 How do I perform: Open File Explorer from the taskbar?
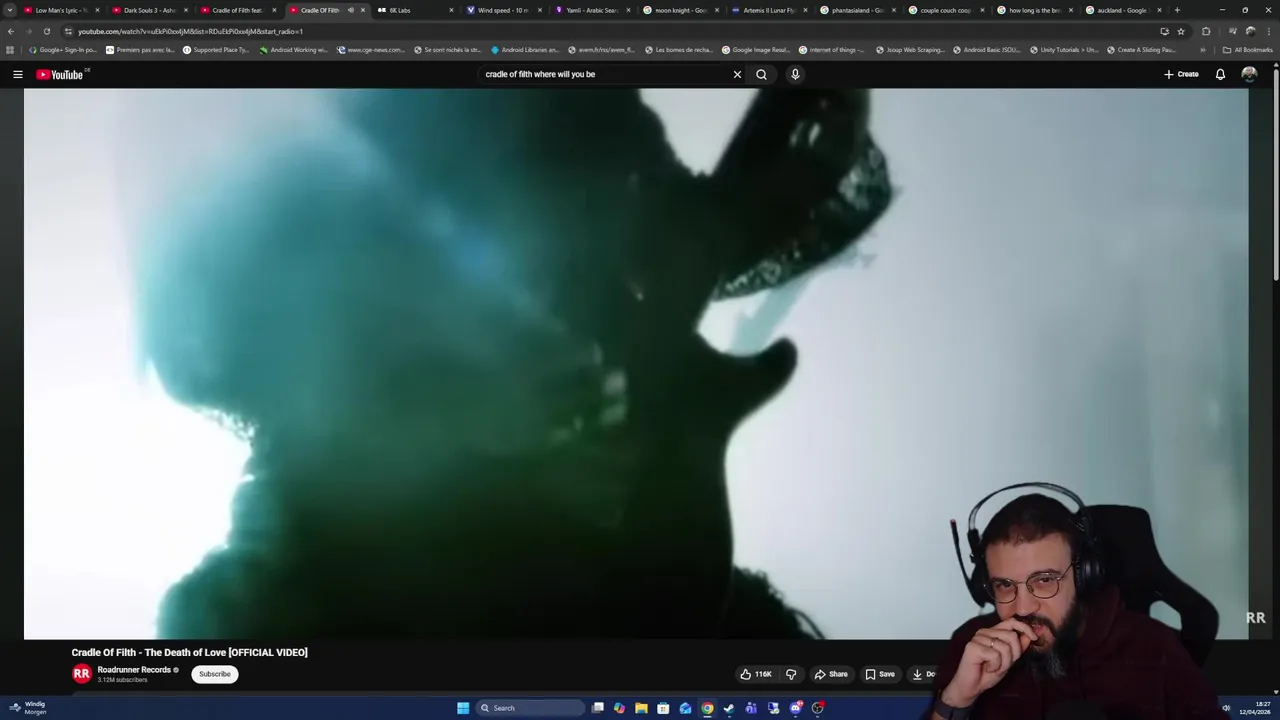[x=641, y=708]
